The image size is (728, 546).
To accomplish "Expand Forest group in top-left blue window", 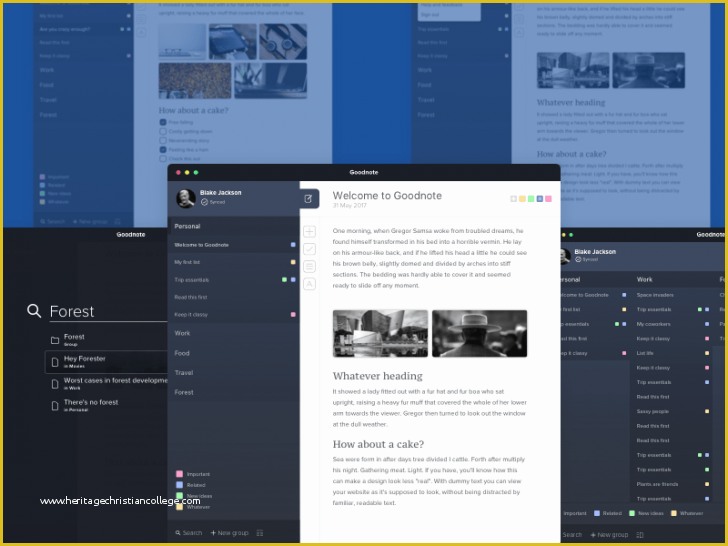I will (x=84, y=115).
